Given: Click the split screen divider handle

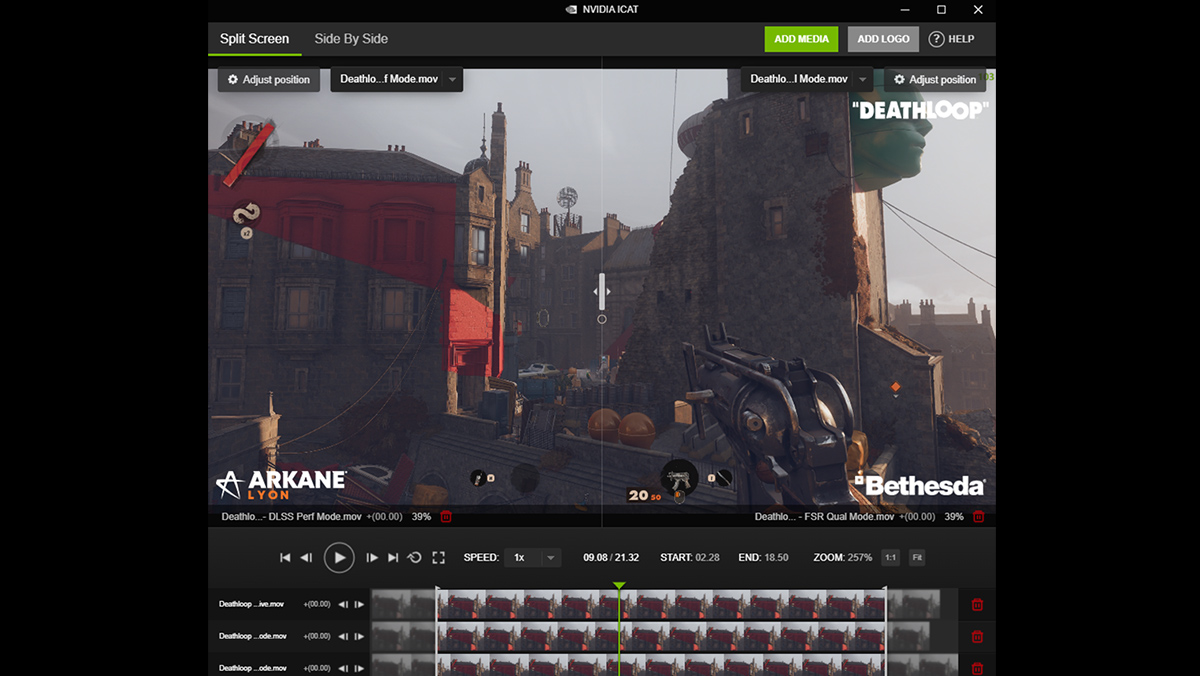Looking at the screenshot, I should pyautogui.click(x=602, y=292).
